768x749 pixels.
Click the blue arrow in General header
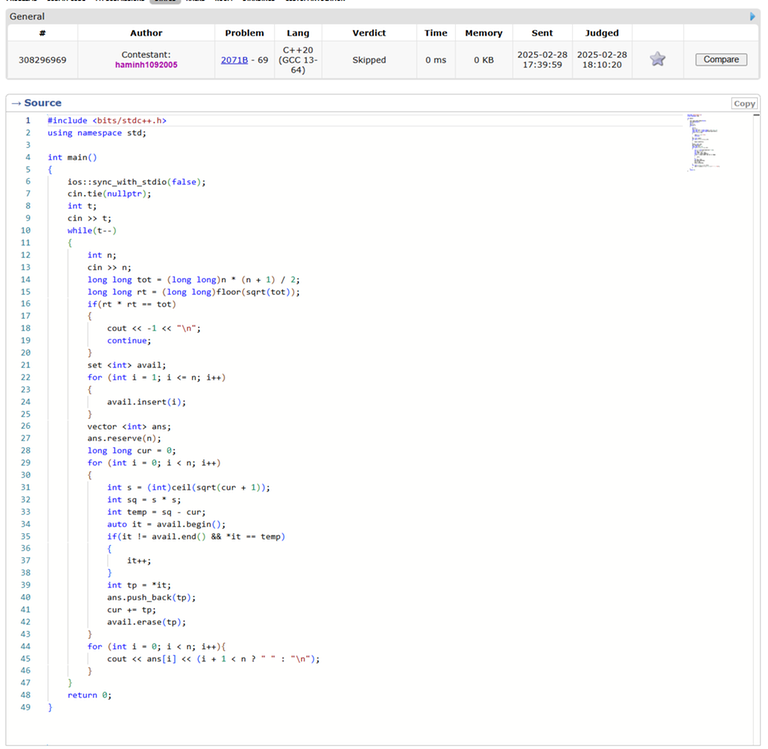tap(753, 16)
